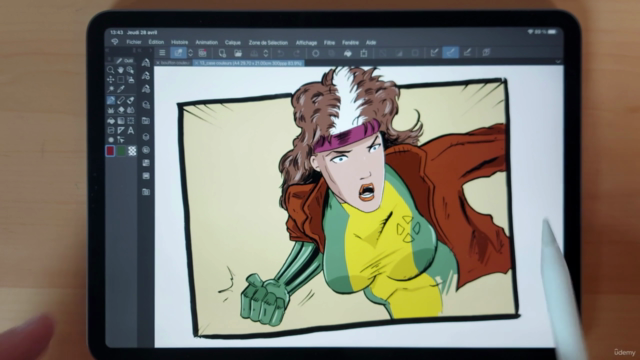Click the command bar icon with red dot
The width and height of the screenshot is (640, 360).
202,53
